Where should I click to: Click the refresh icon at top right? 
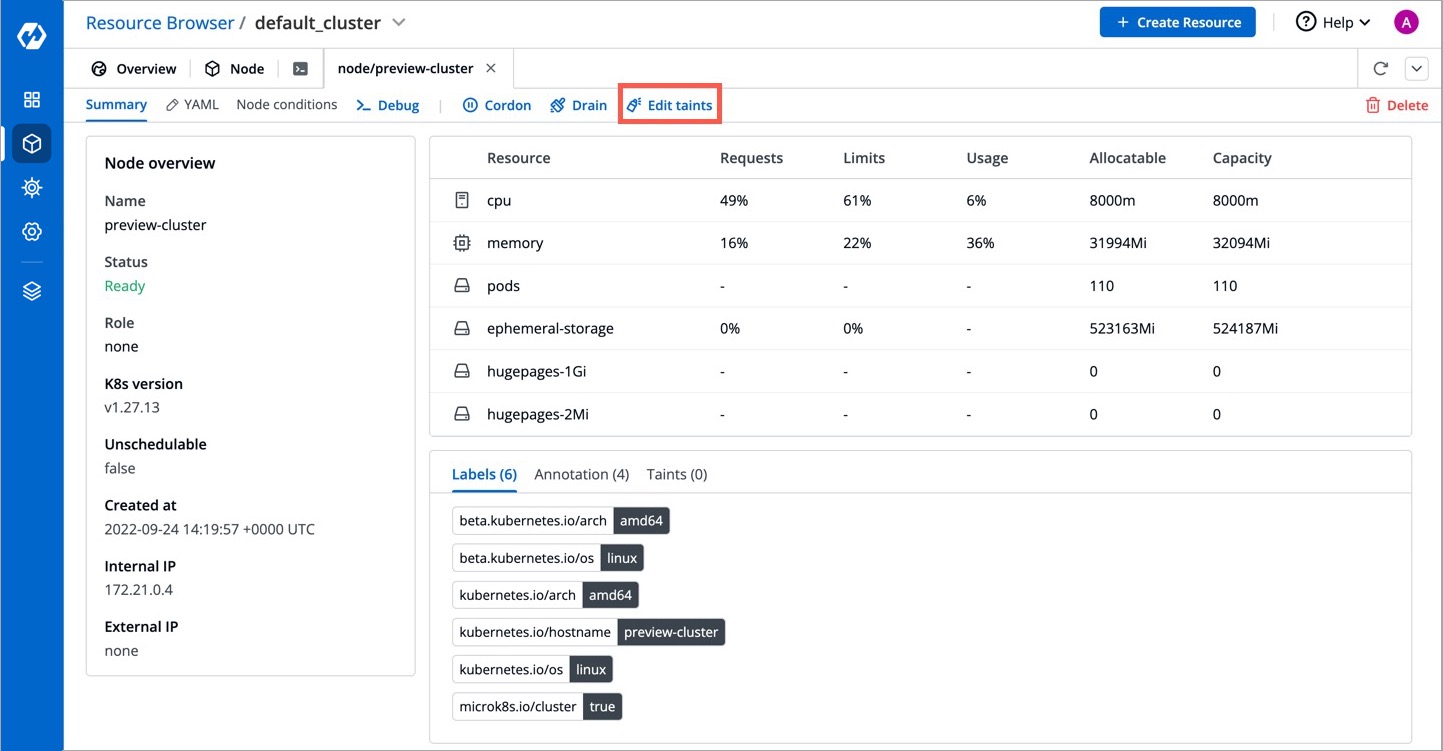(1381, 69)
